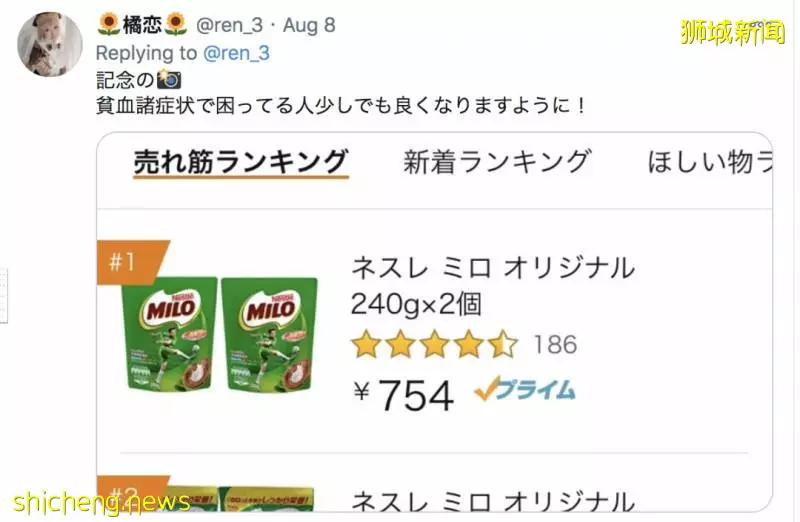Click the first sunflower emoji by name
This screenshot has width=800, height=522.
point(109,24)
